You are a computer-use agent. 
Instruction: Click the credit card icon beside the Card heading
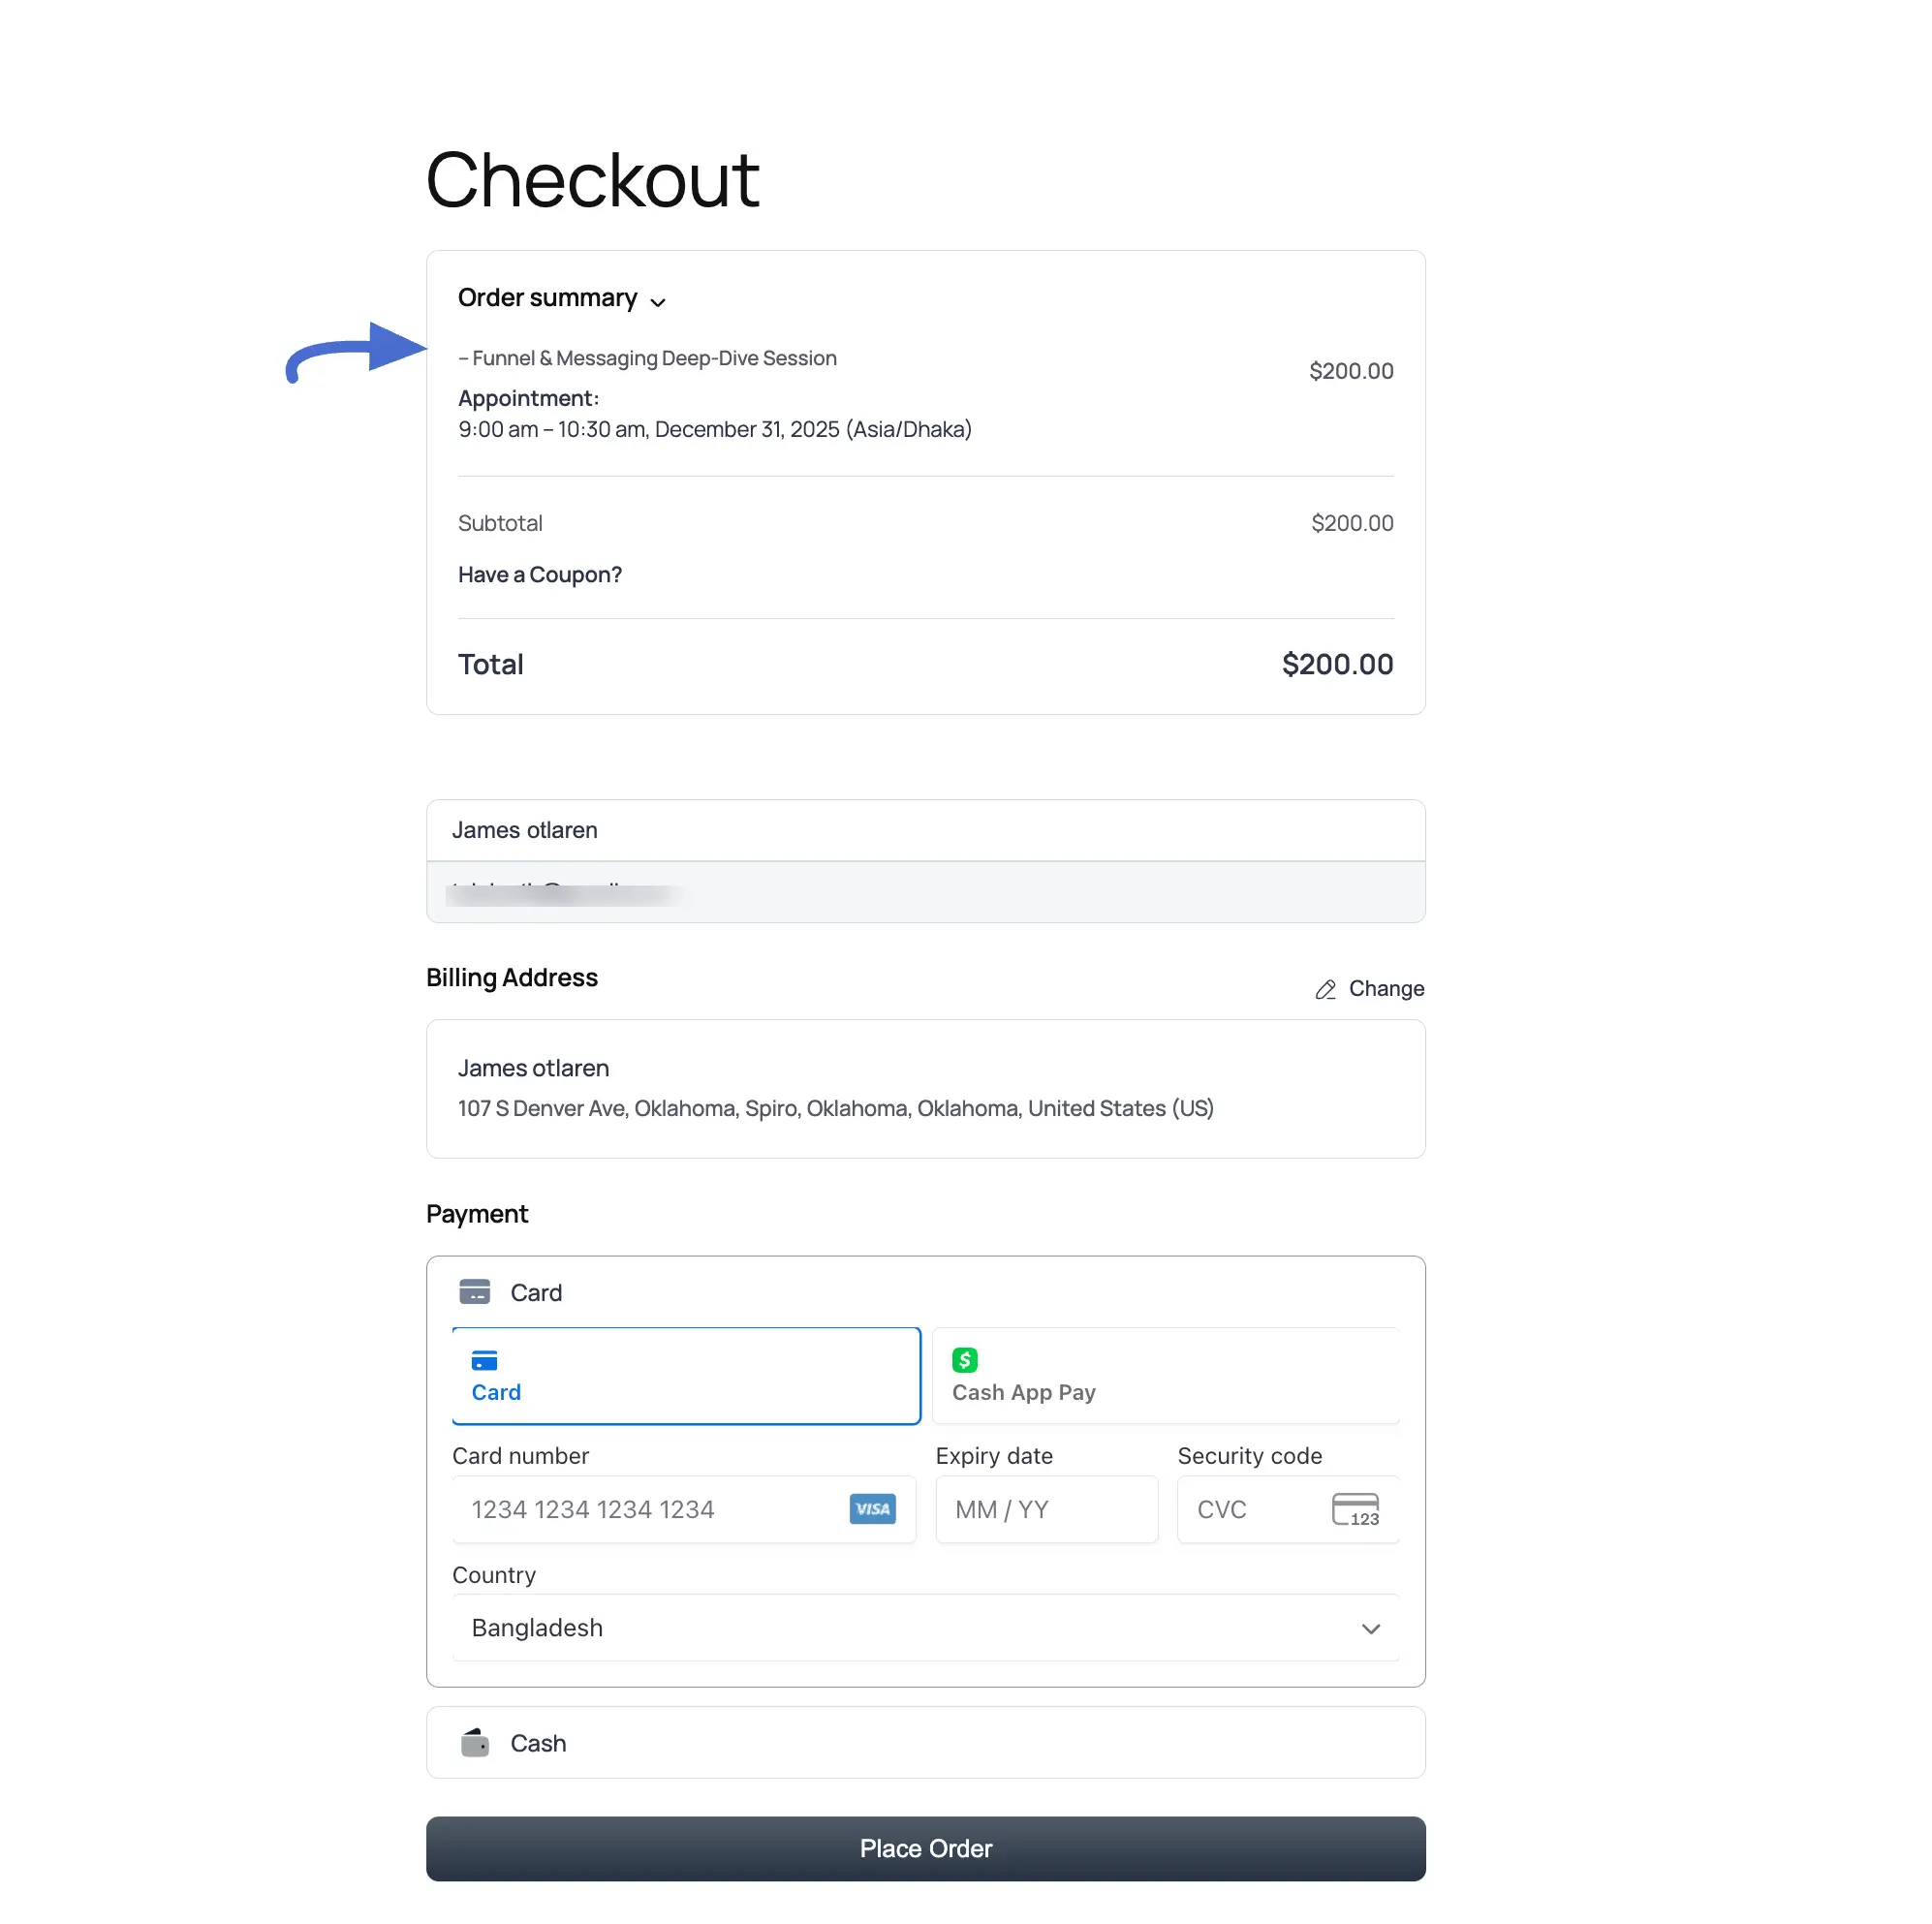475,1291
